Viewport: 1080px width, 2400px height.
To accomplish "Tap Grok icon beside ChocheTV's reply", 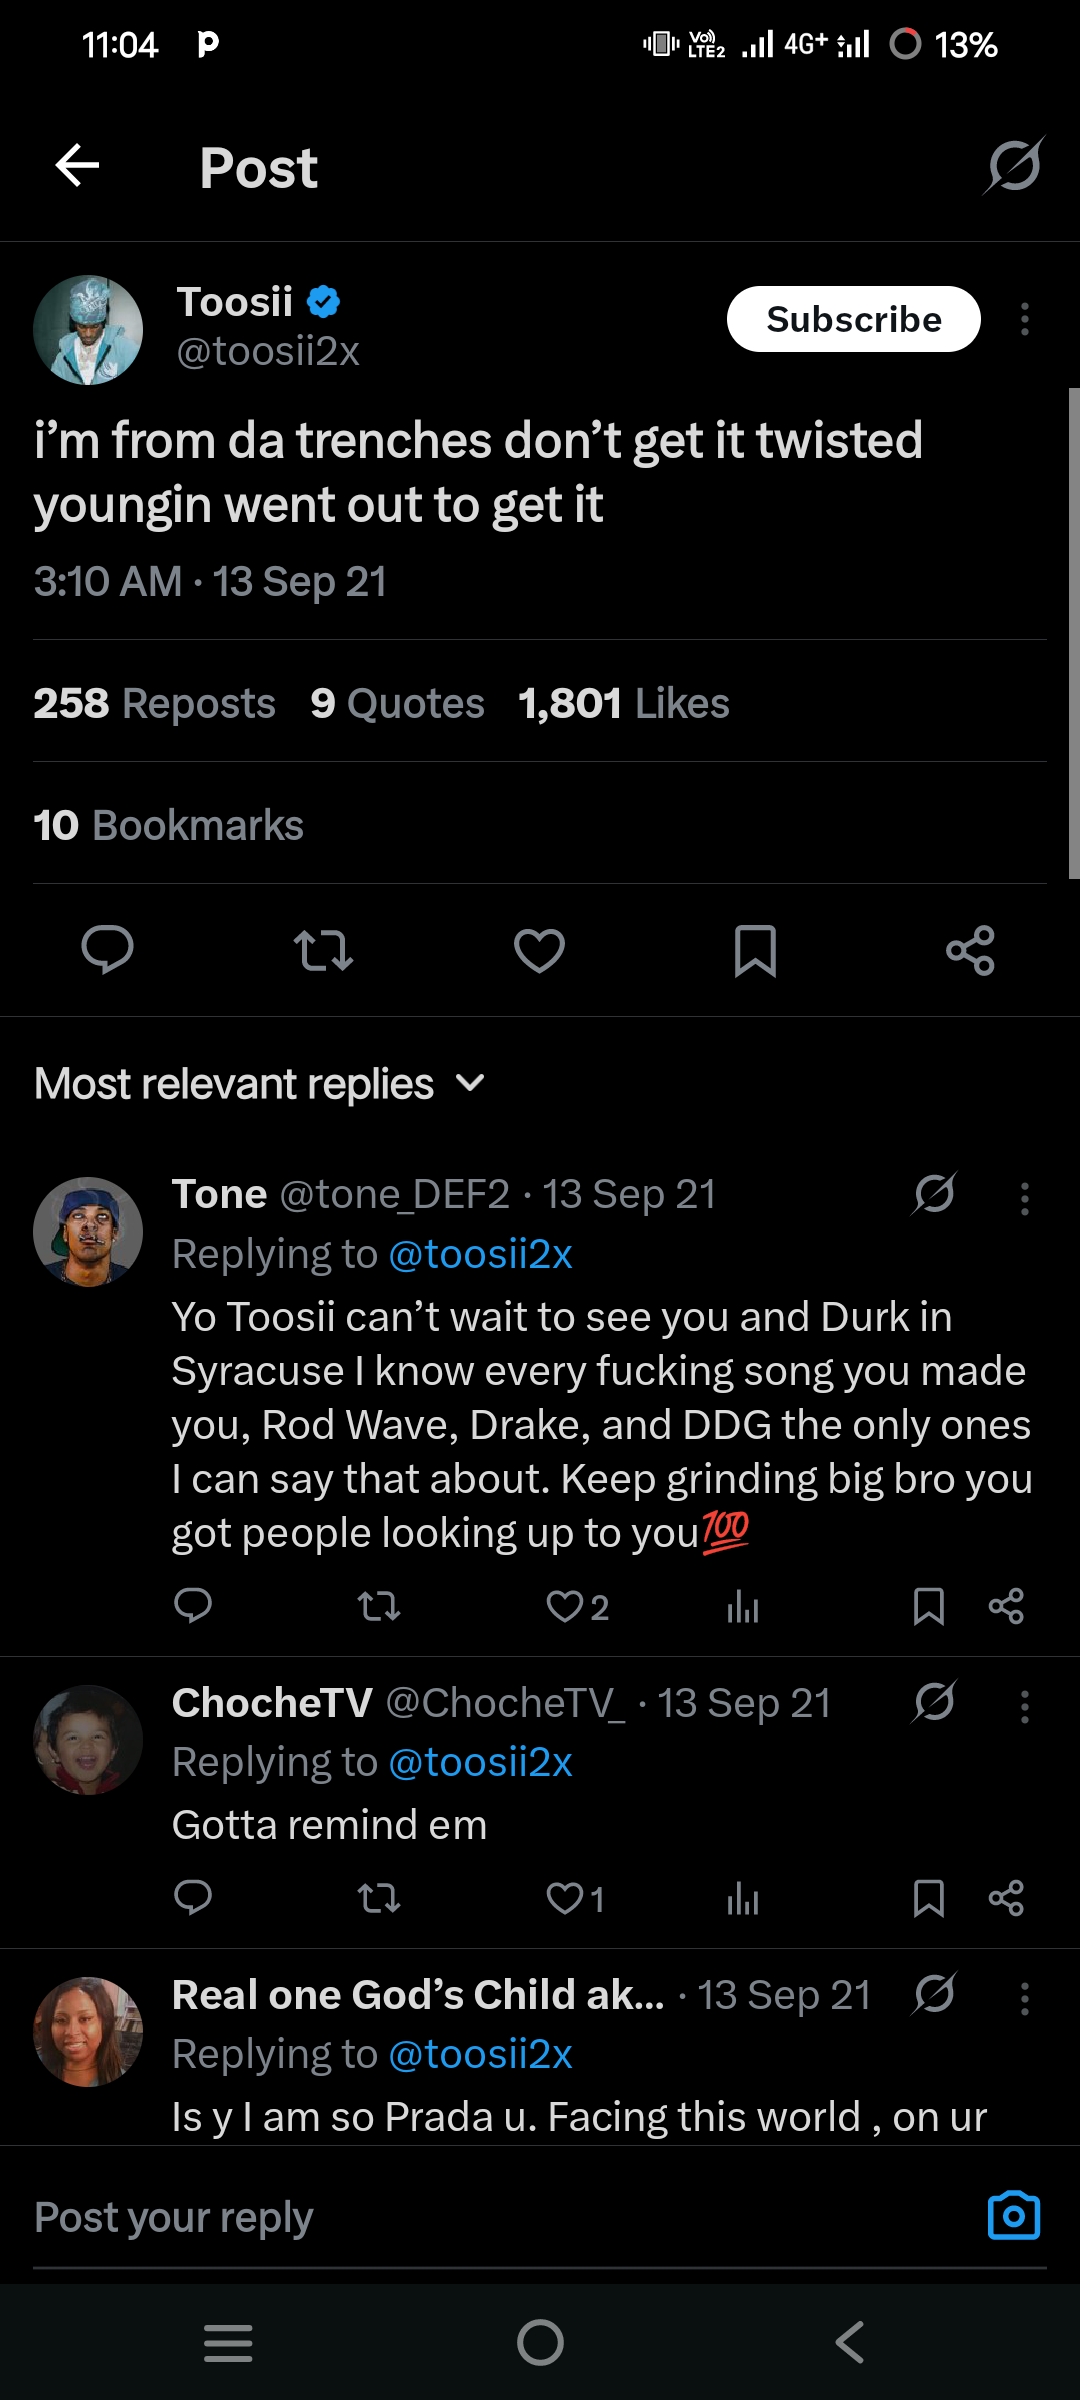I will click(x=934, y=1702).
